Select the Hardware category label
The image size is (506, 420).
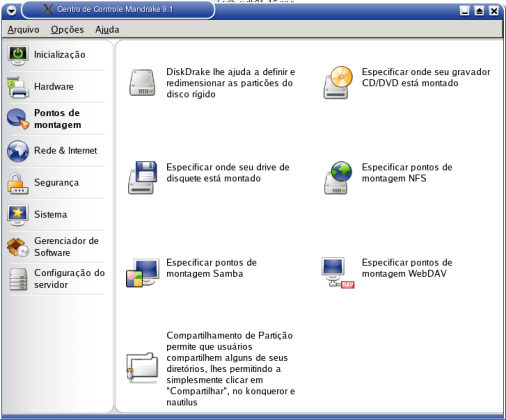point(54,87)
